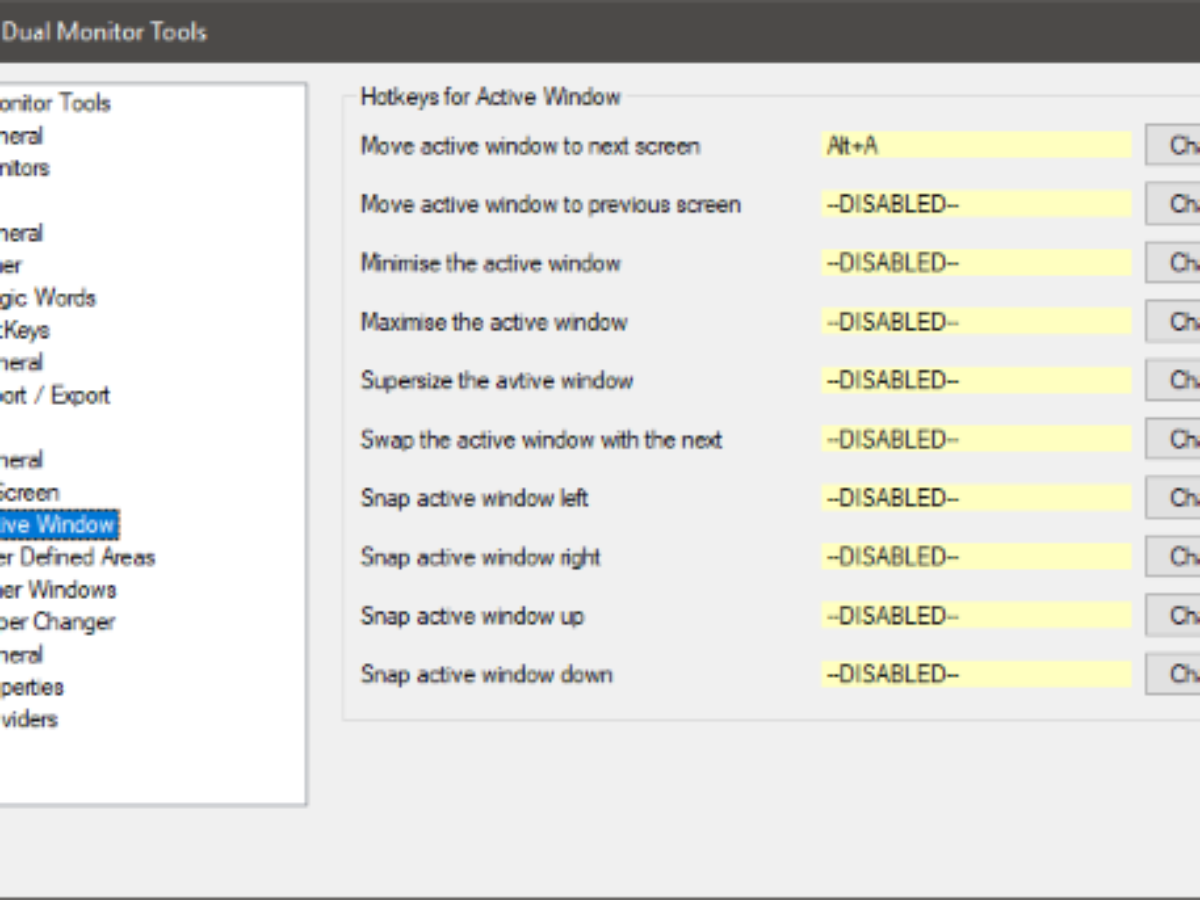Click DISABLED field for Snap active window right
The image size is (1200, 900).
click(x=975, y=557)
